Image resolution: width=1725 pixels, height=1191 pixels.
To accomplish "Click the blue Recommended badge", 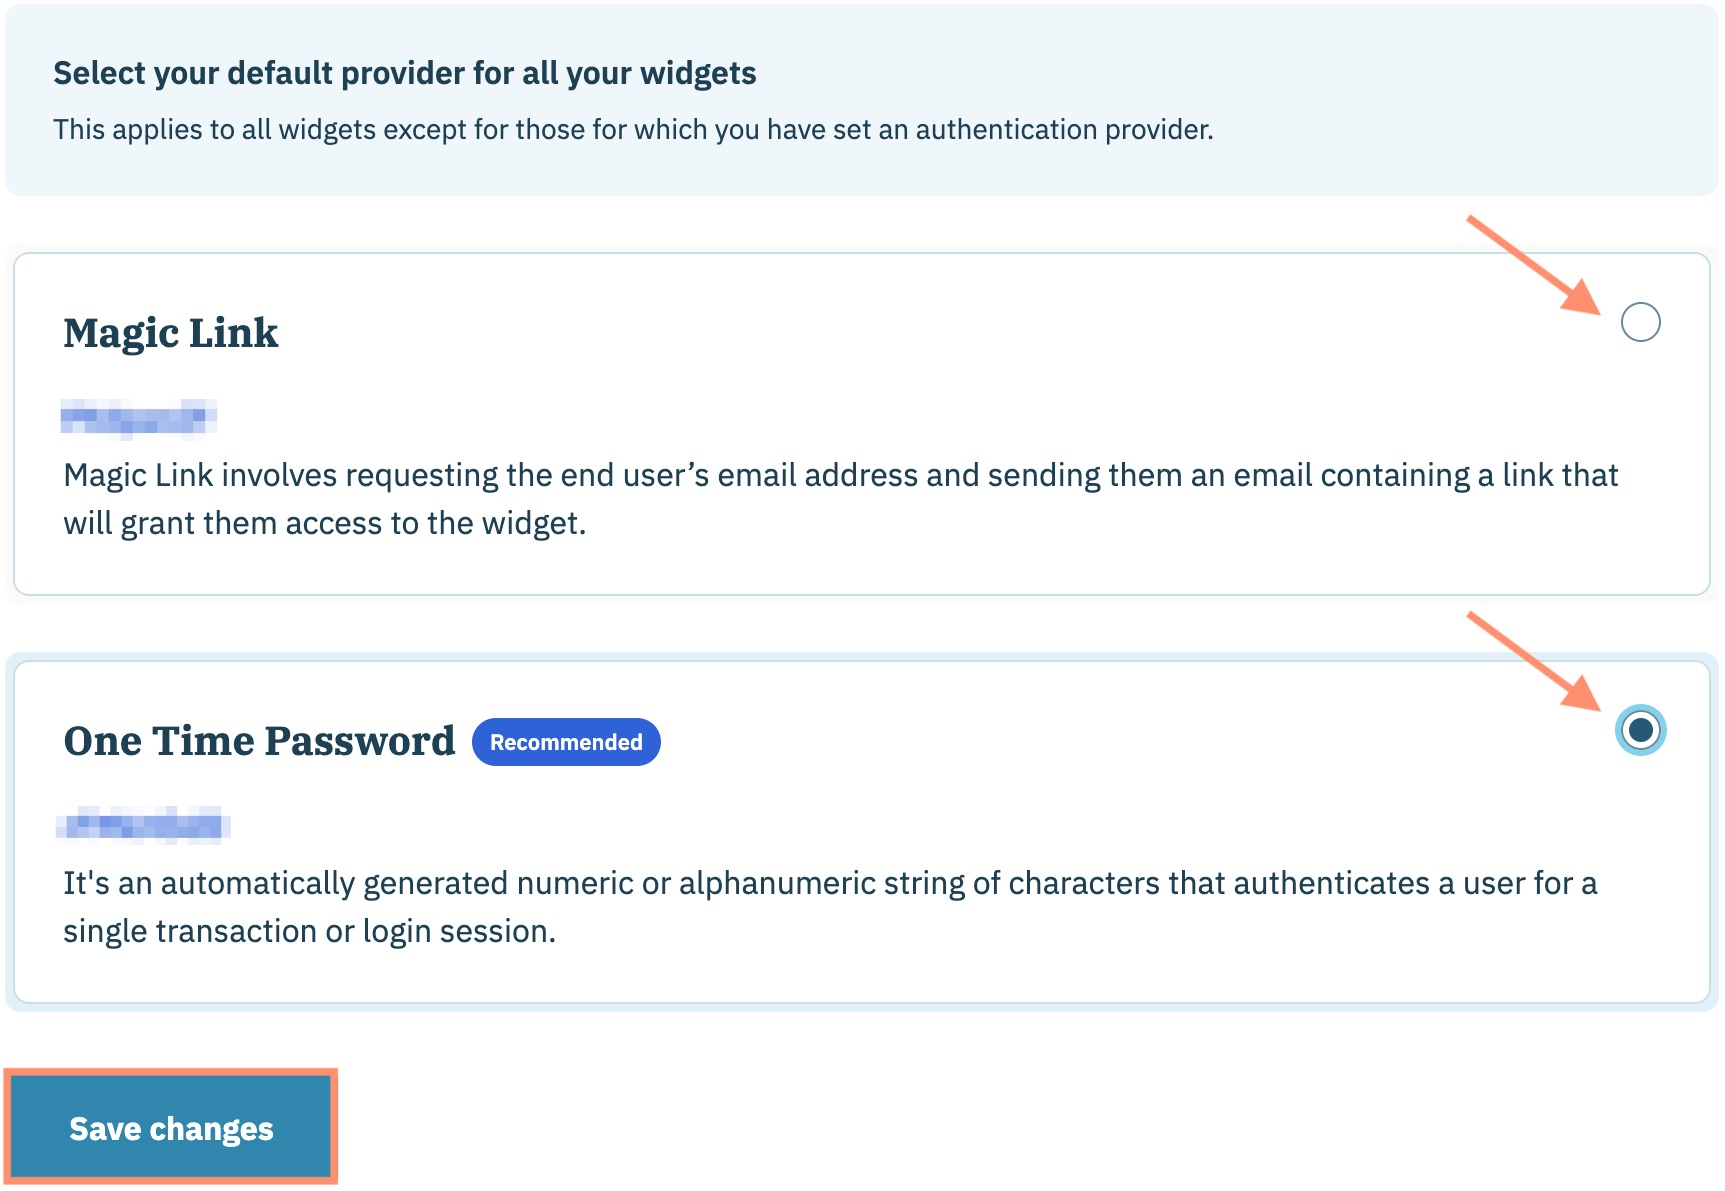I will click(x=566, y=742).
